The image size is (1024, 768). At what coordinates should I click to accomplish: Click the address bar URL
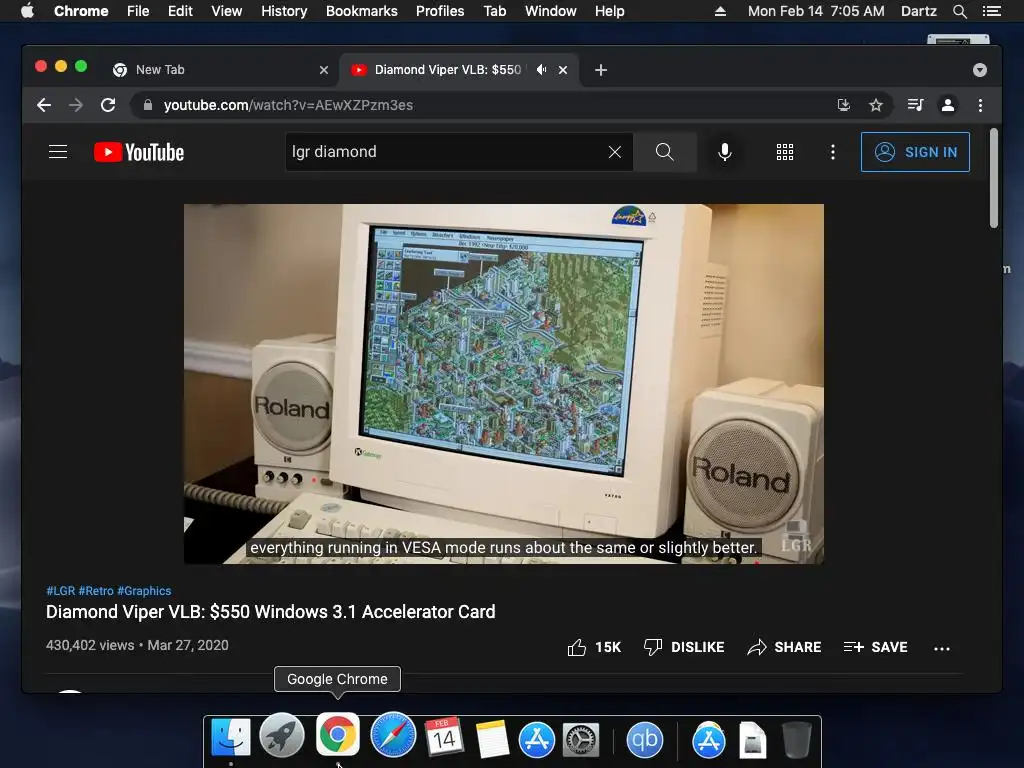[288, 105]
